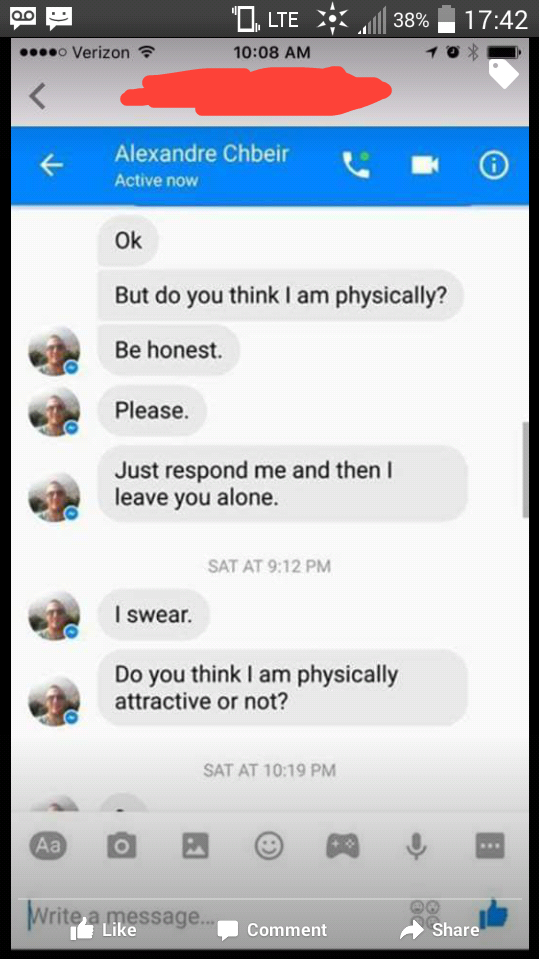
Task: Tap the microphone to record voice message
Action: 417,846
